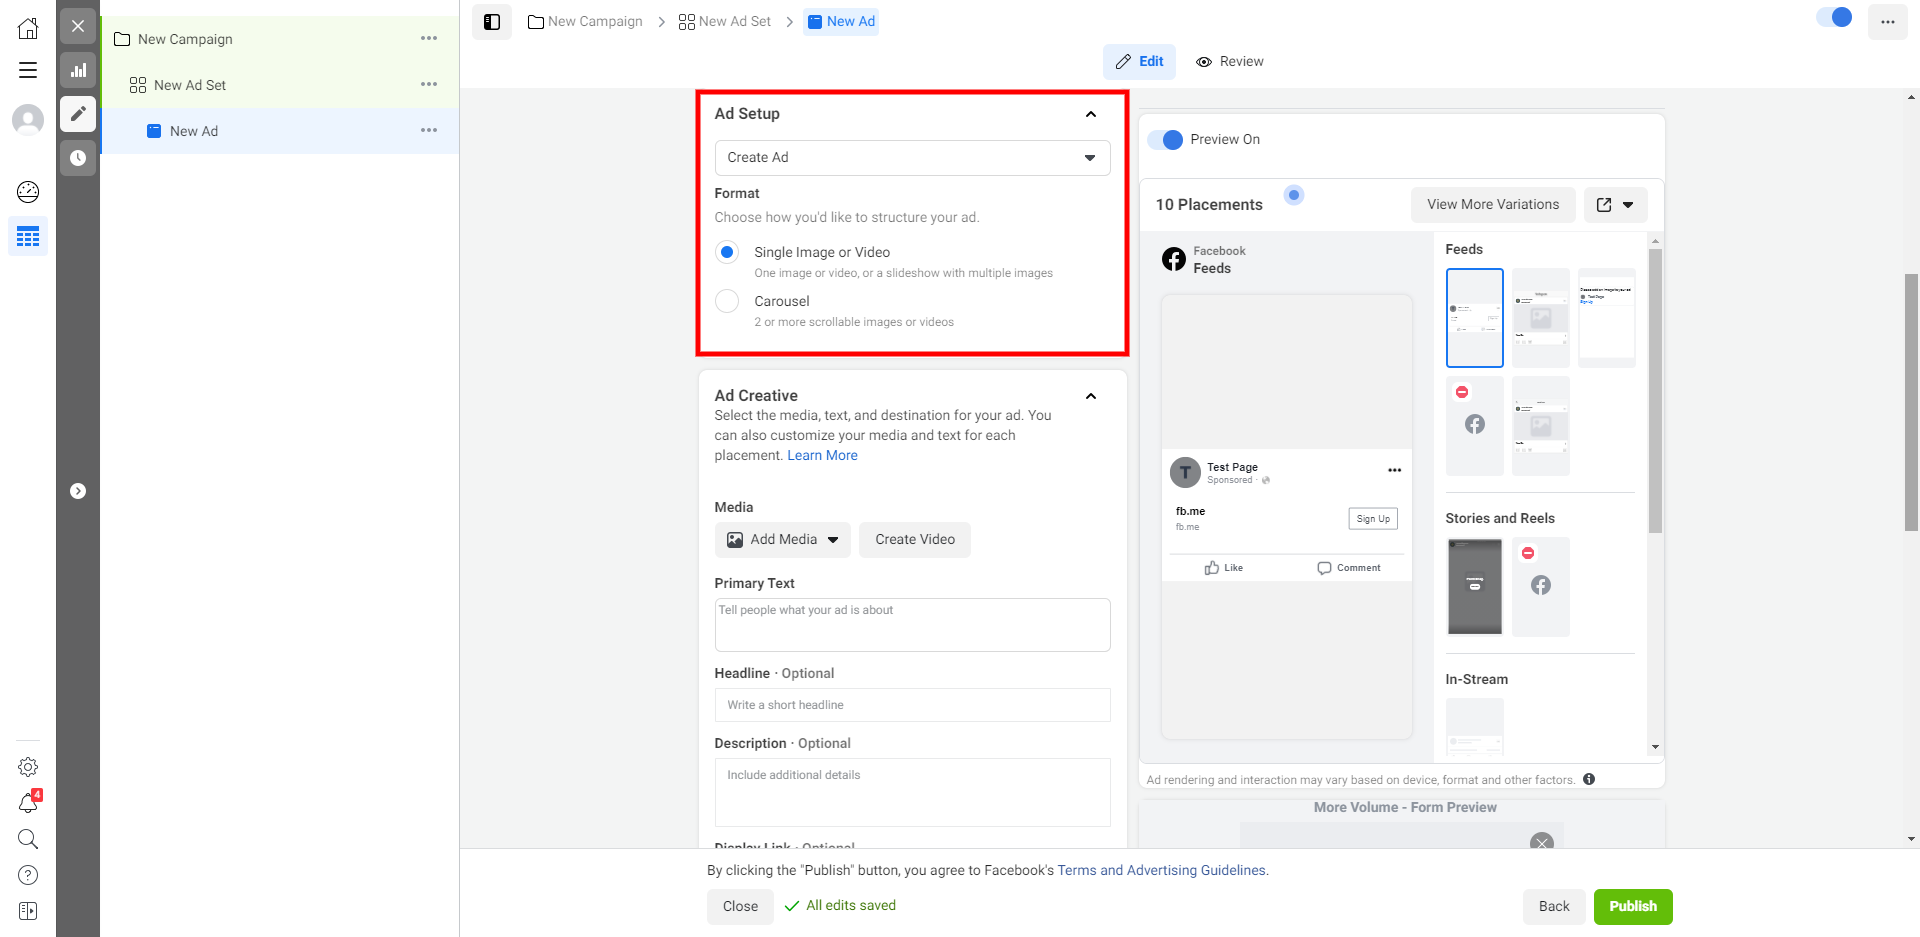Open the top-right more options ellipsis
Viewport: 1920px width, 937px height.
click(x=1887, y=22)
